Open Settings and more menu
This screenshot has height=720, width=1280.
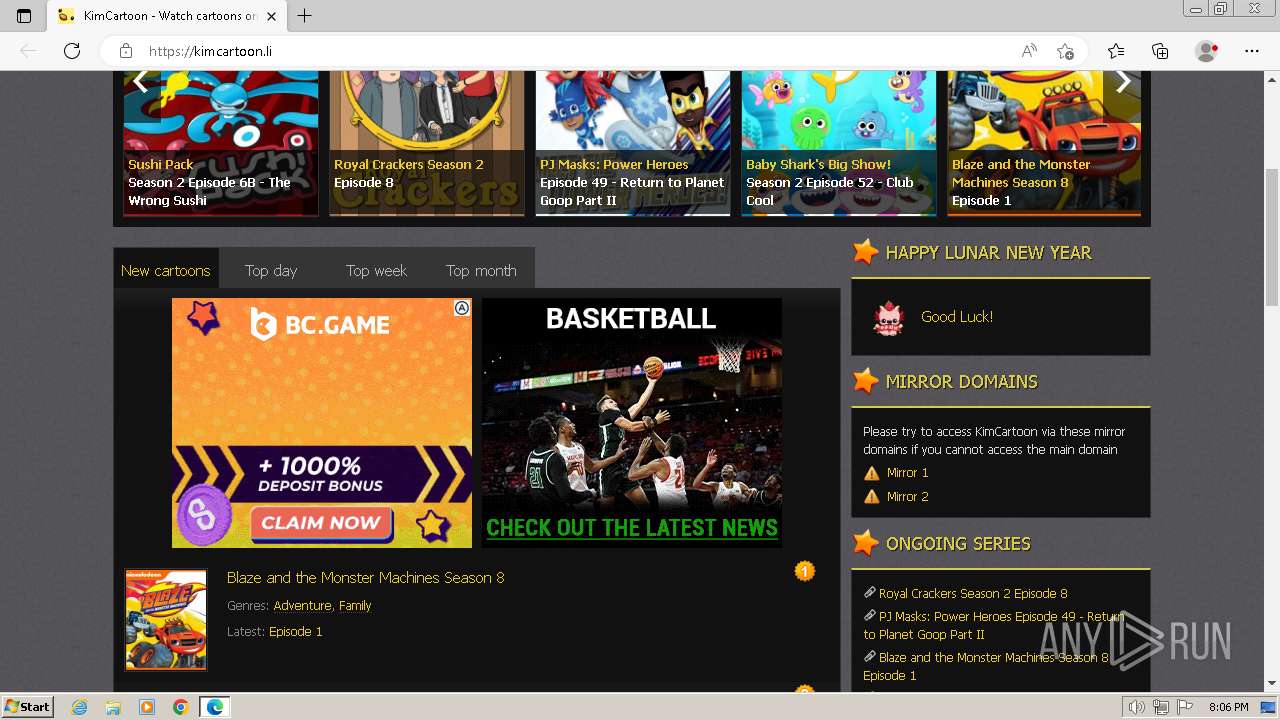coord(1252,51)
